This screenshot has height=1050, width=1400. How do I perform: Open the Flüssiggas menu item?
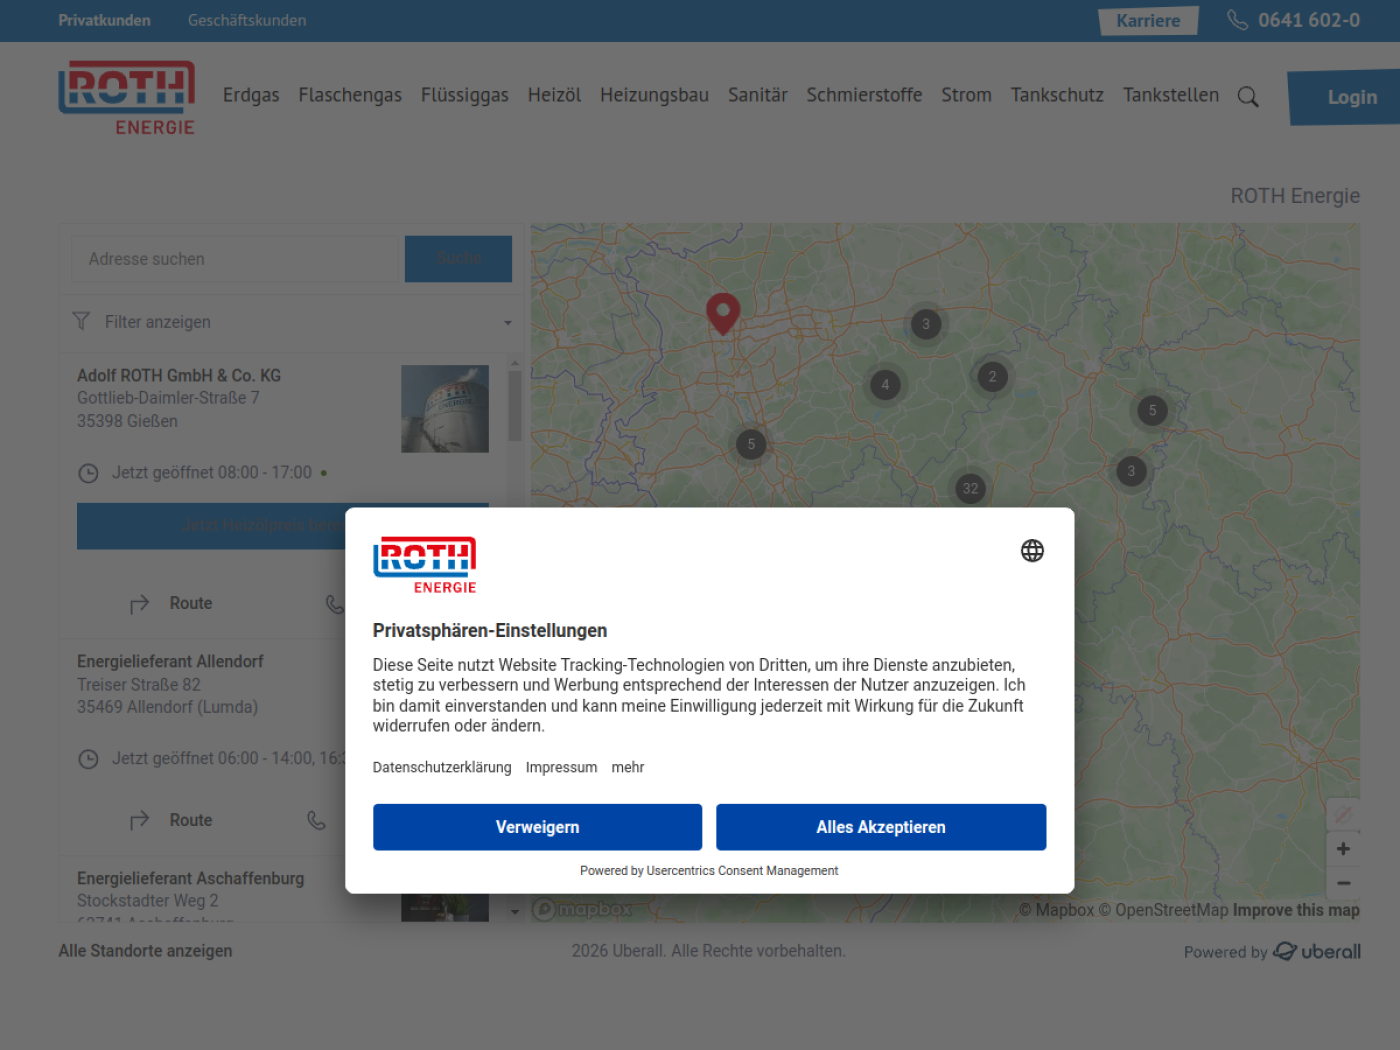click(x=464, y=95)
